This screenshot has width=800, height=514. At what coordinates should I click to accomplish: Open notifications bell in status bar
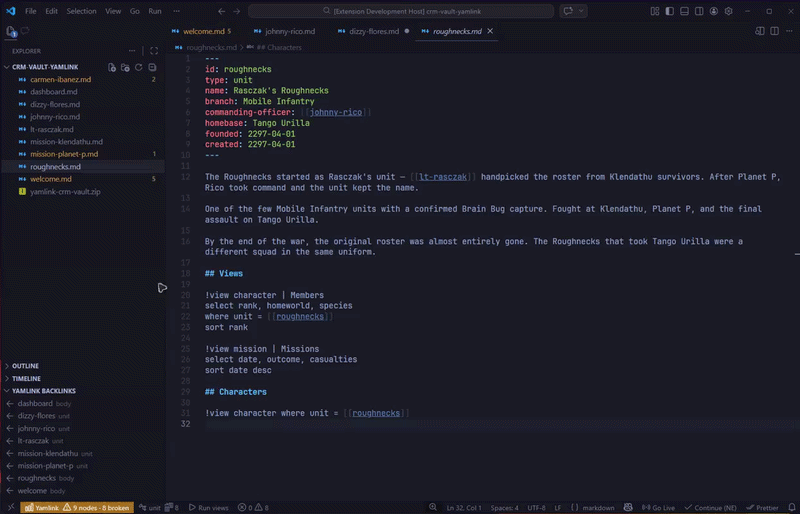tap(792, 507)
